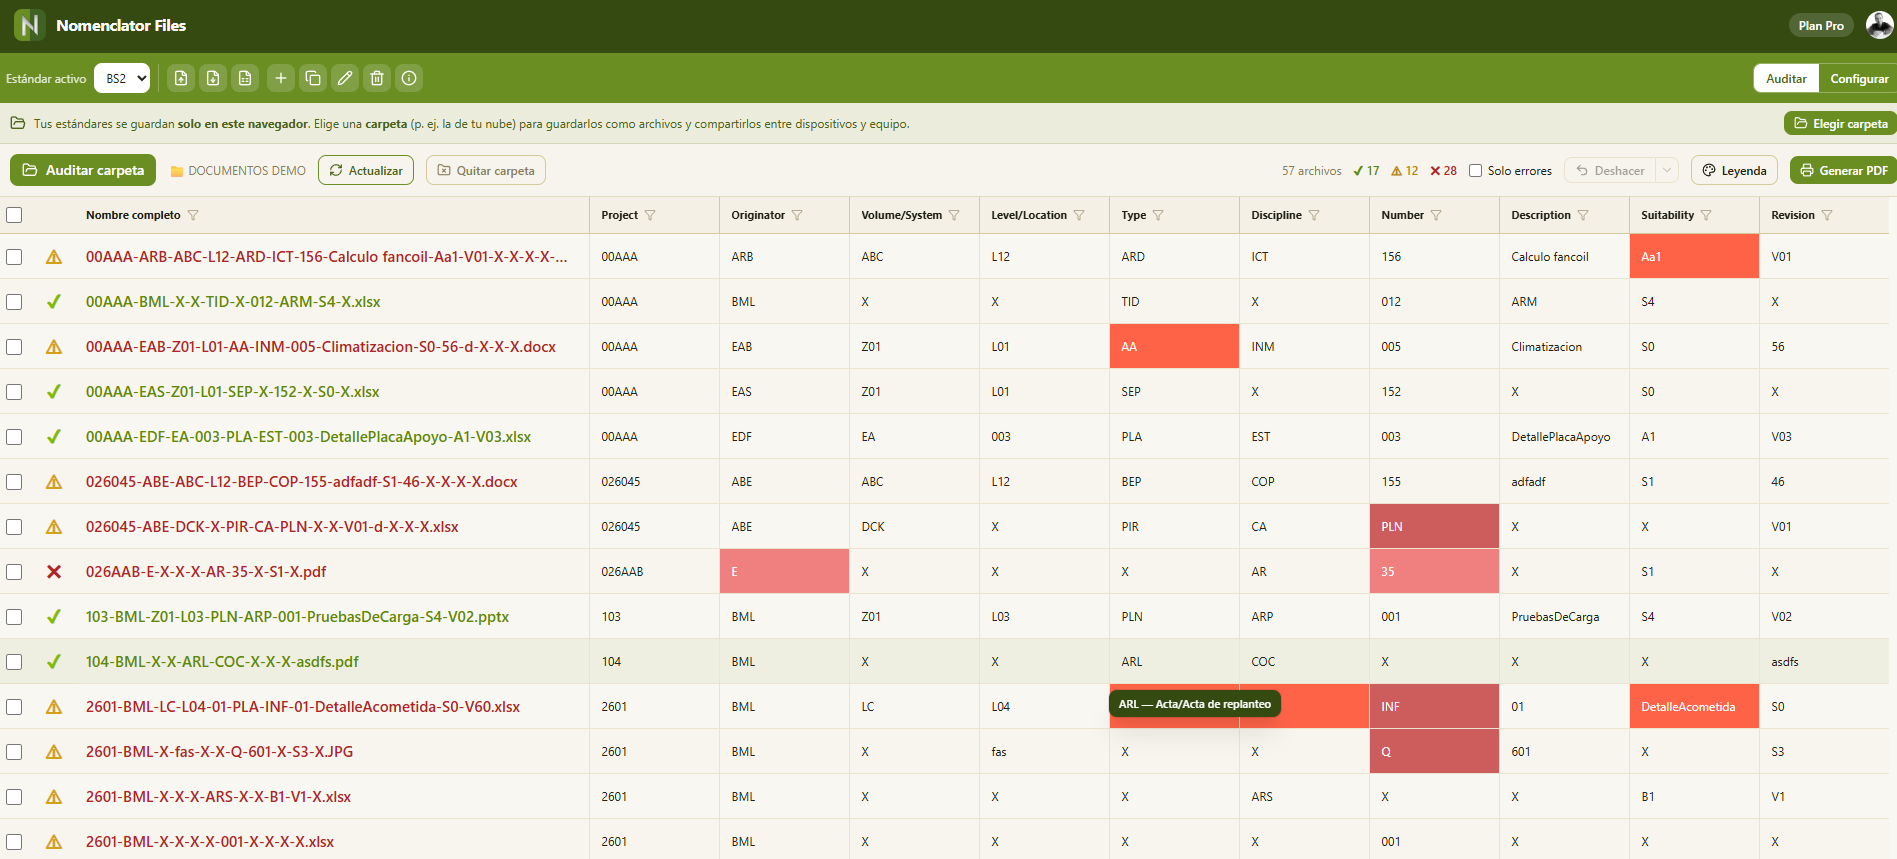Open Volume/System column filter

(x=954, y=215)
